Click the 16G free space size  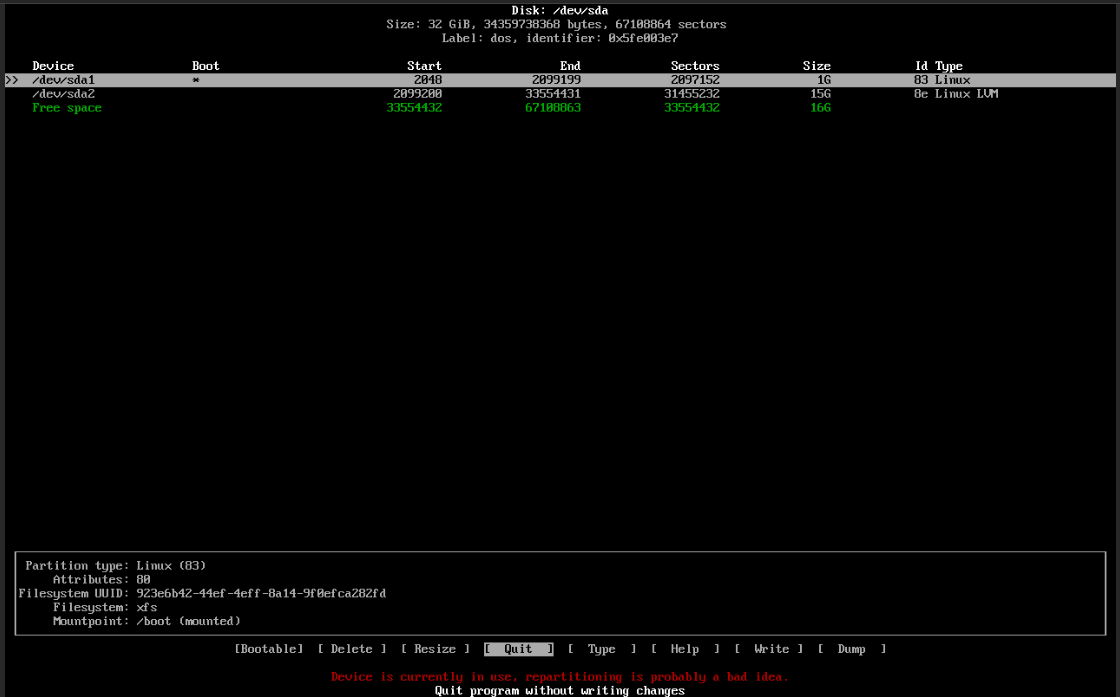pyautogui.click(x=820, y=108)
